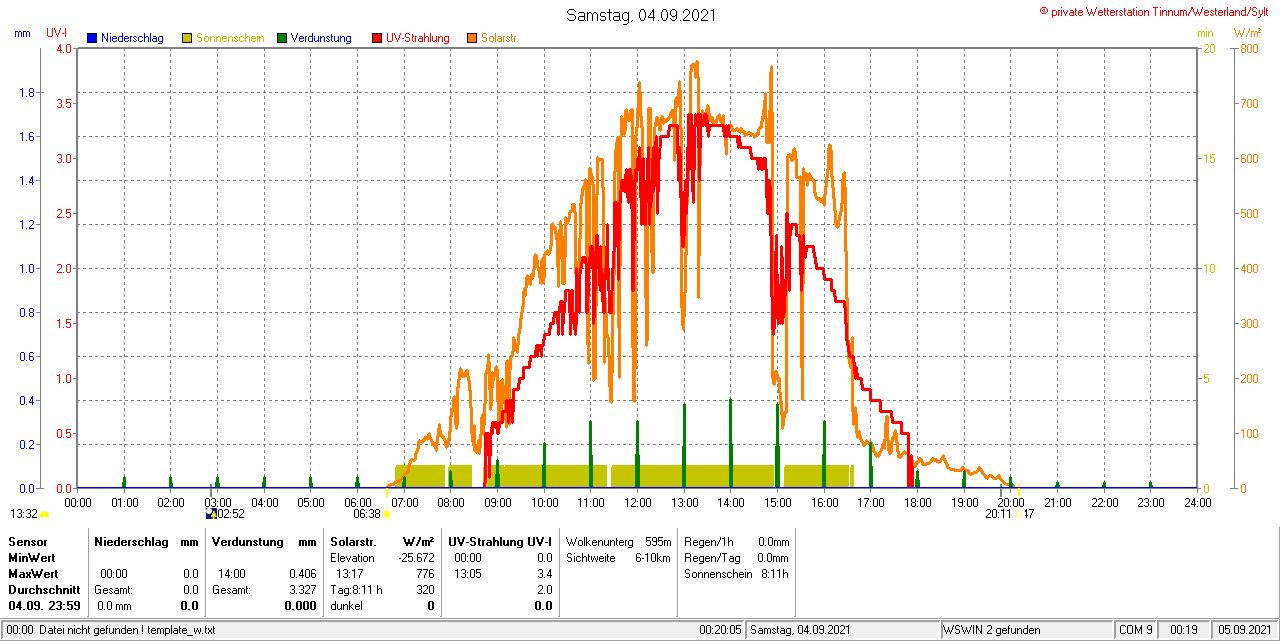1280x641 pixels.
Task: Click the 24:00 tick on the time axis
Action: pos(1197,502)
